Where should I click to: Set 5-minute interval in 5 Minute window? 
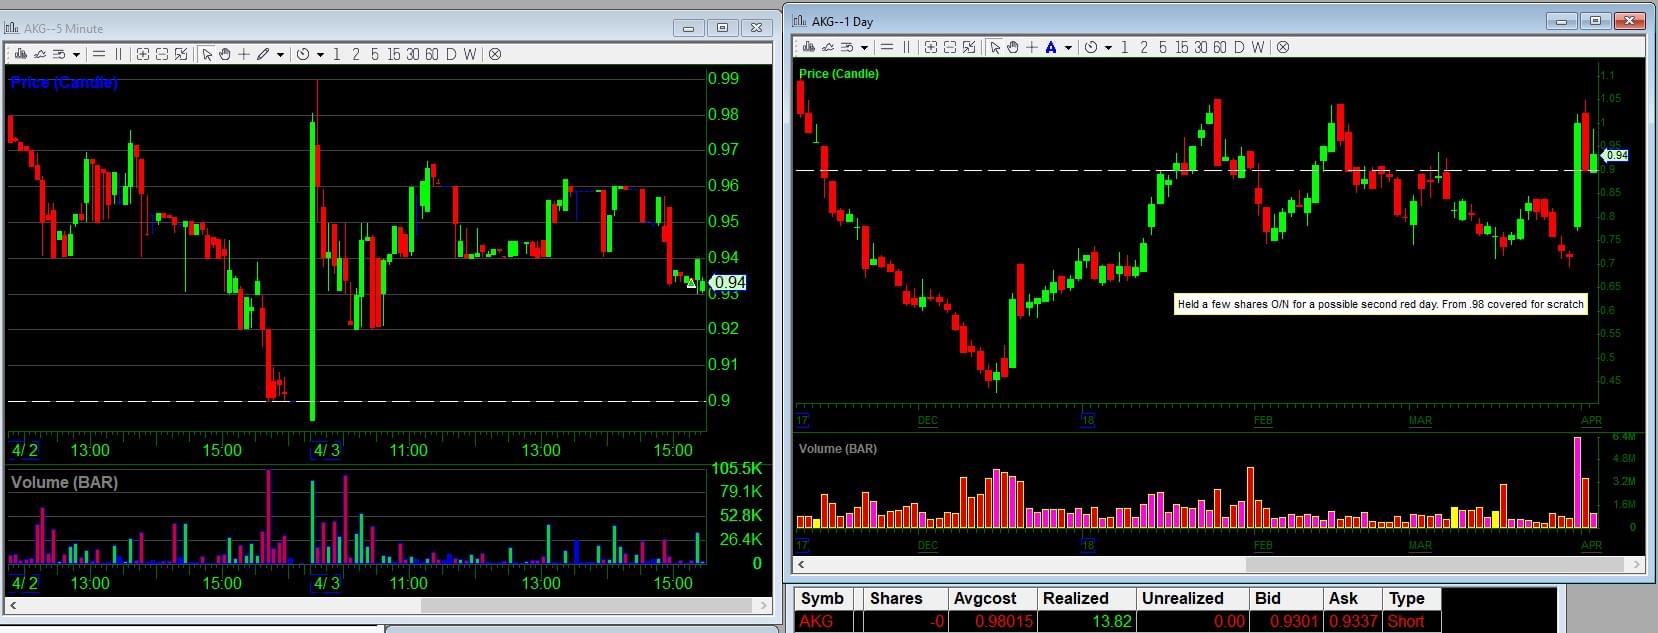(x=375, y=54)
